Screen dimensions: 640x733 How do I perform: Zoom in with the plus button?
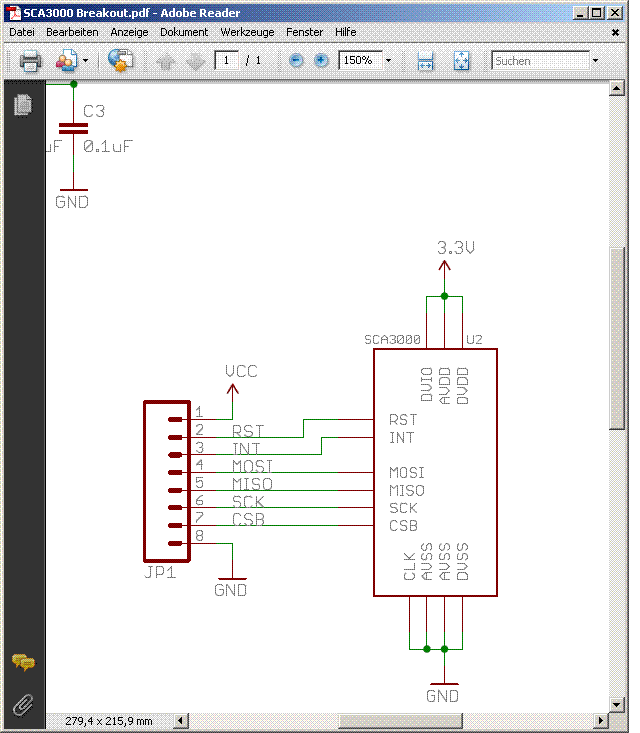[x=321, y=60]
